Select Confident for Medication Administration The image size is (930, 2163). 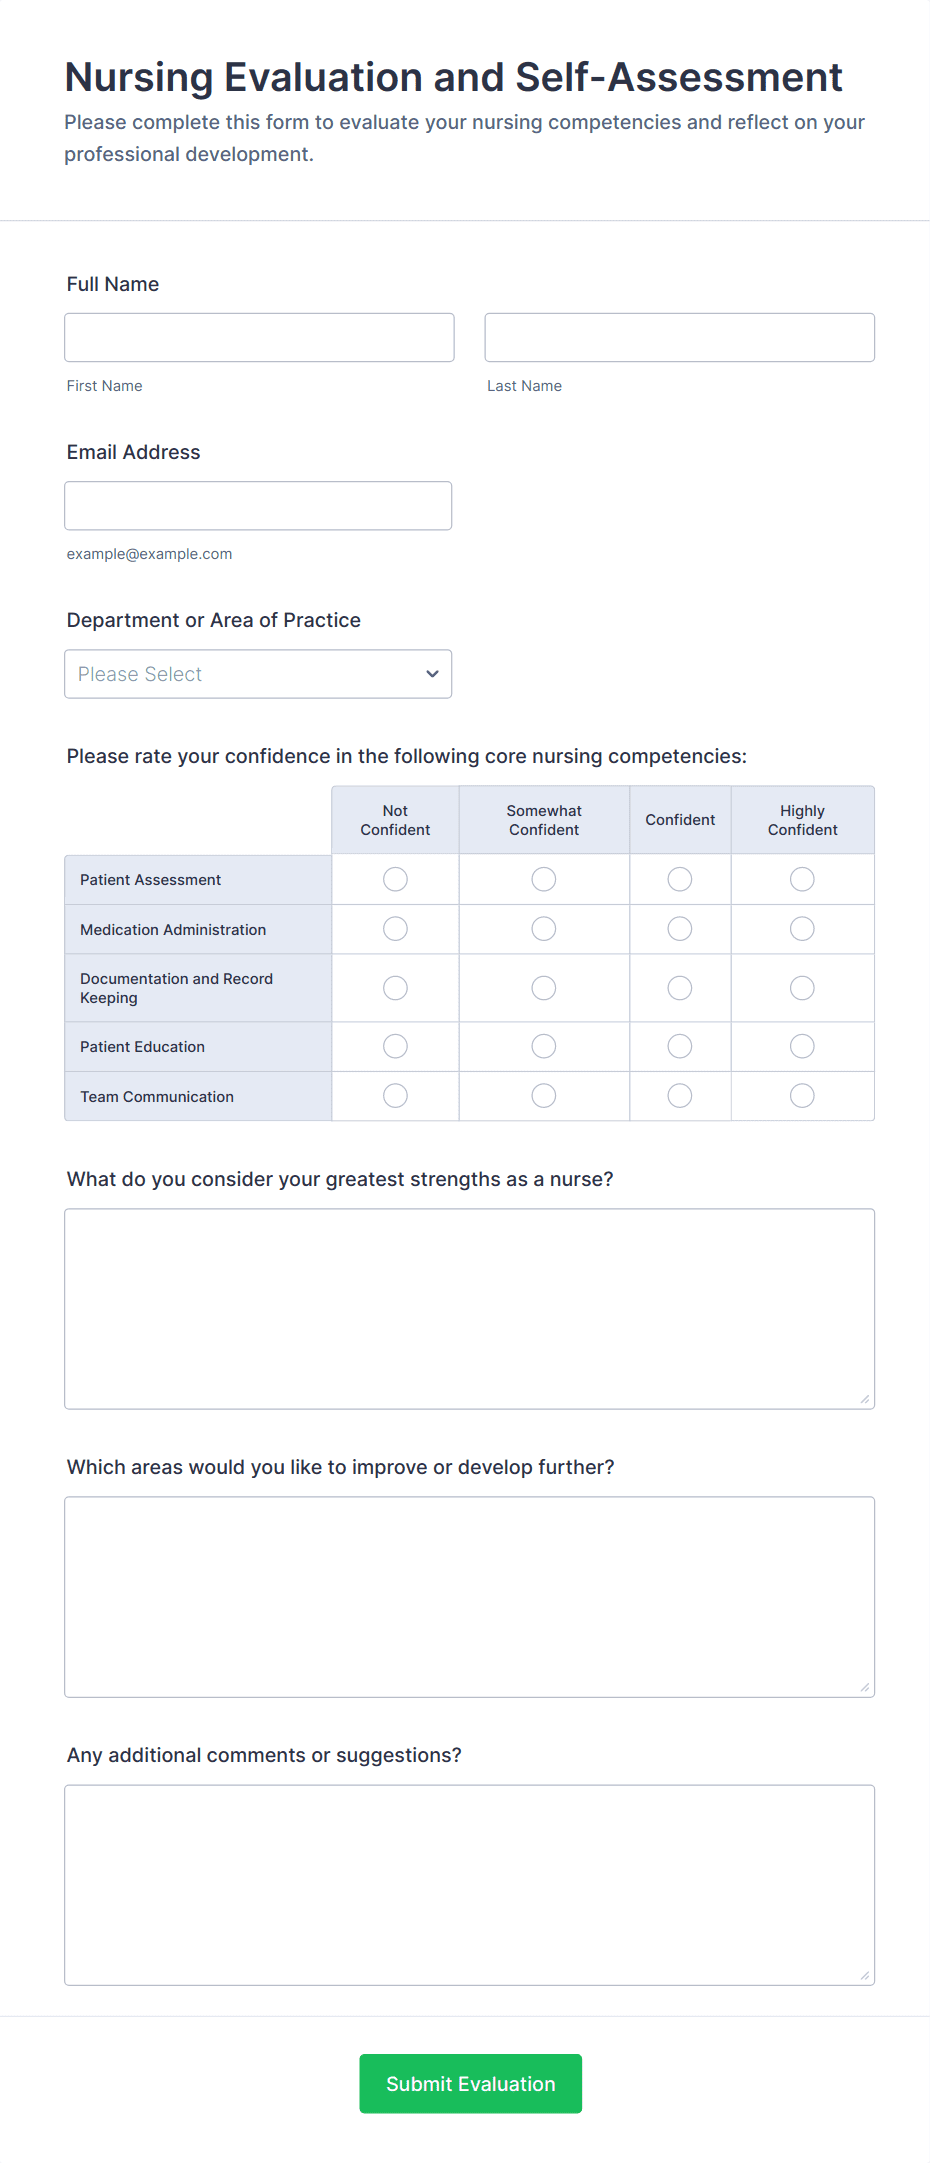[679, 928]
